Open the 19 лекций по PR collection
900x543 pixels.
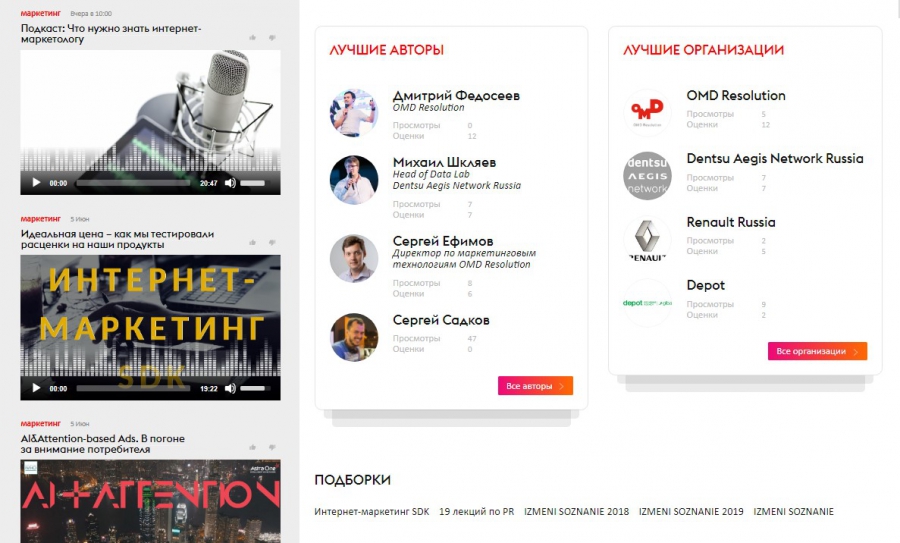click(476, 511)
